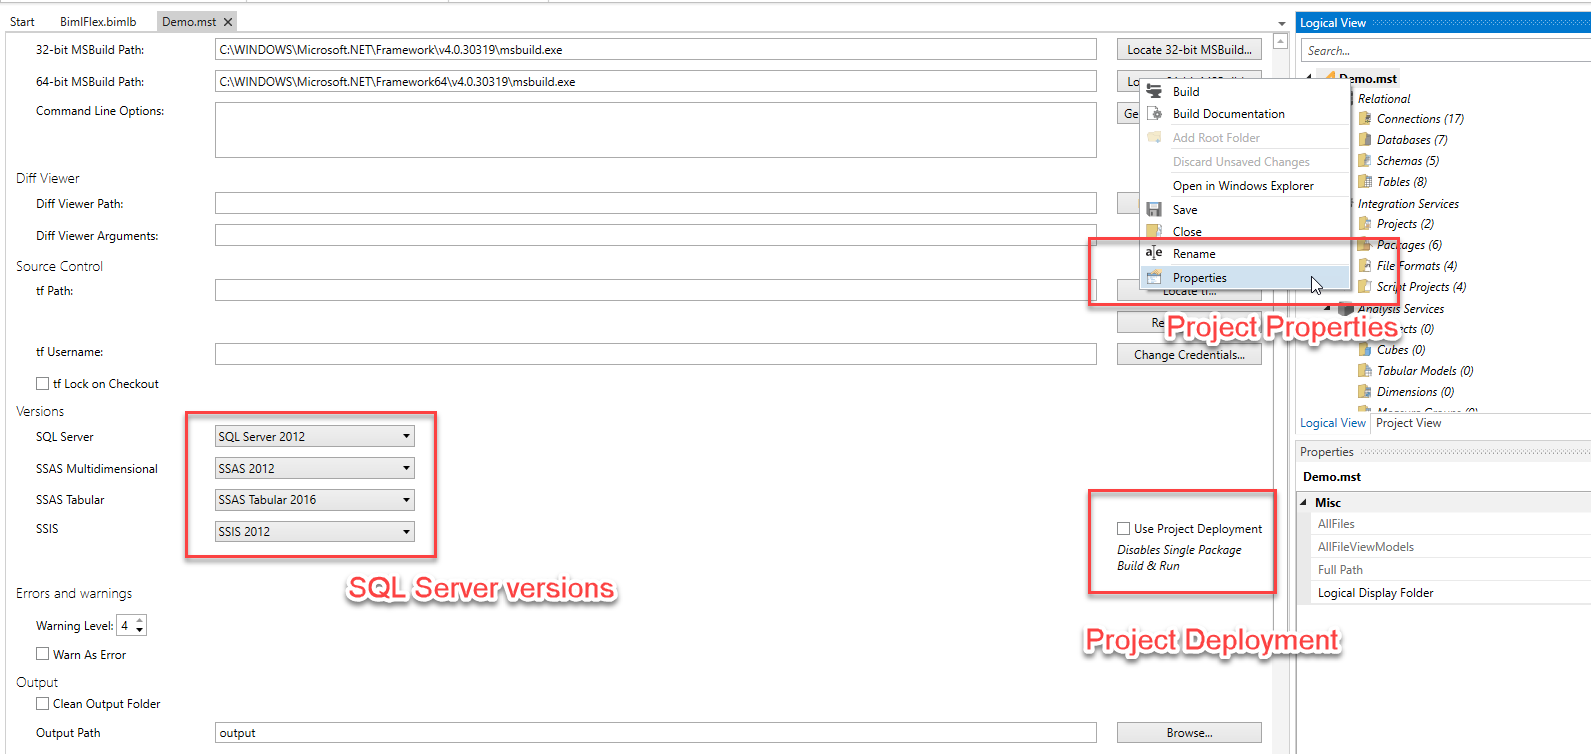Viewport: 1591px width, 754px height.
Task: Open the SSIS 2012 version dropdown
Action: click(314, 531)
